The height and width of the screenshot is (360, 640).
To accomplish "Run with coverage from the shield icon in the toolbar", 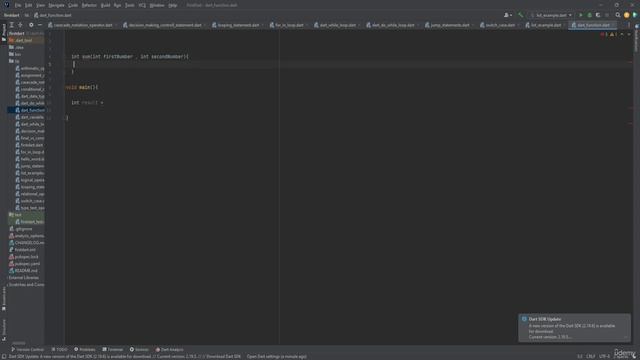I will pos(598,15).
